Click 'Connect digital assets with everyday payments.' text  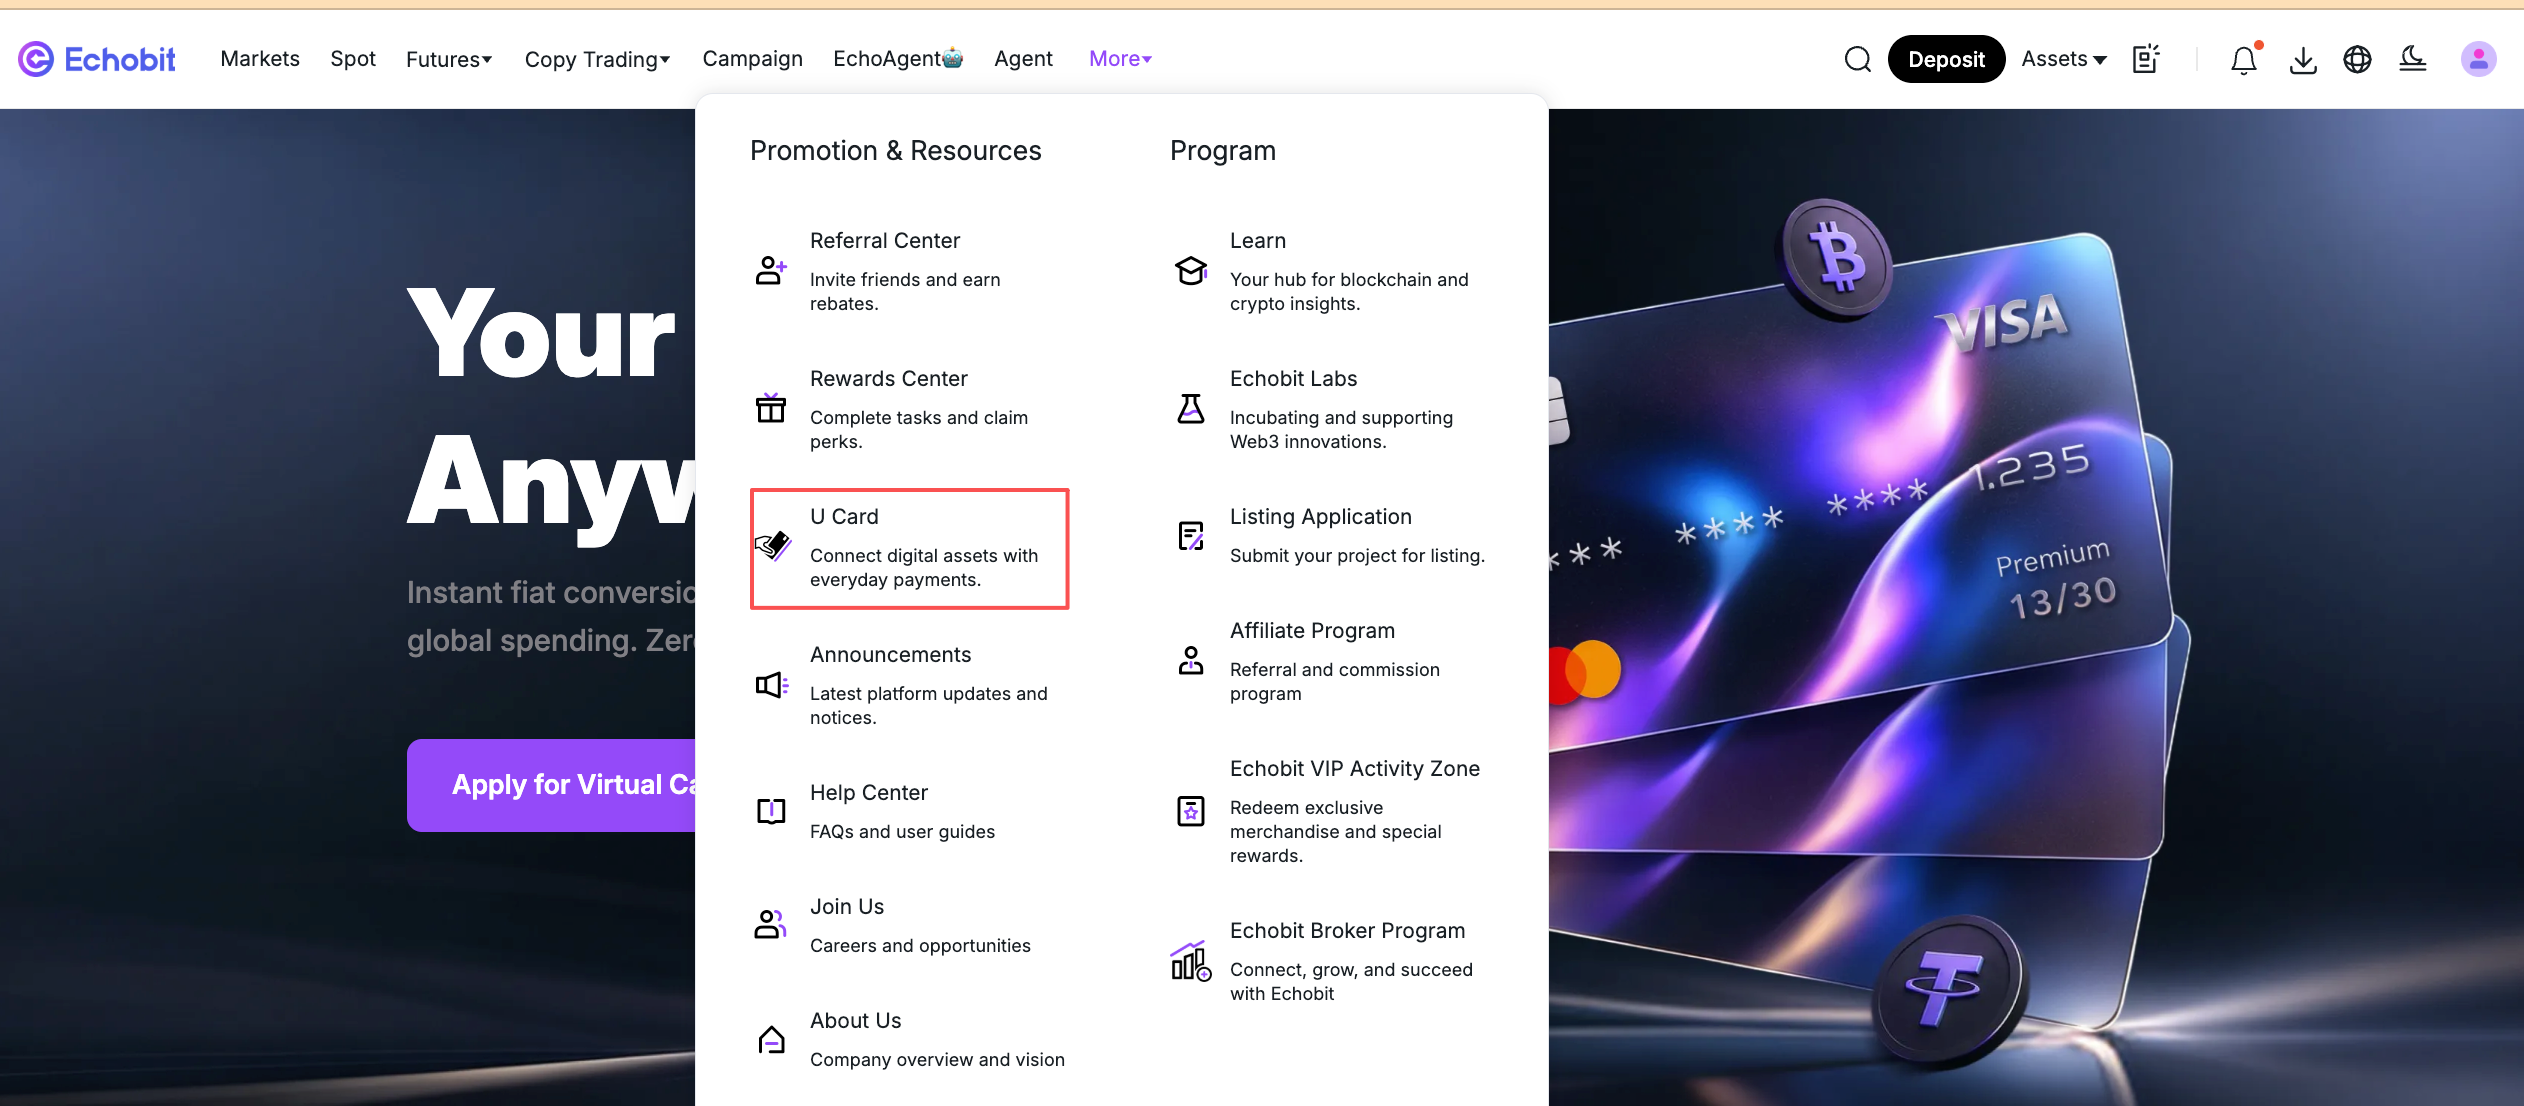coord(924,568)
